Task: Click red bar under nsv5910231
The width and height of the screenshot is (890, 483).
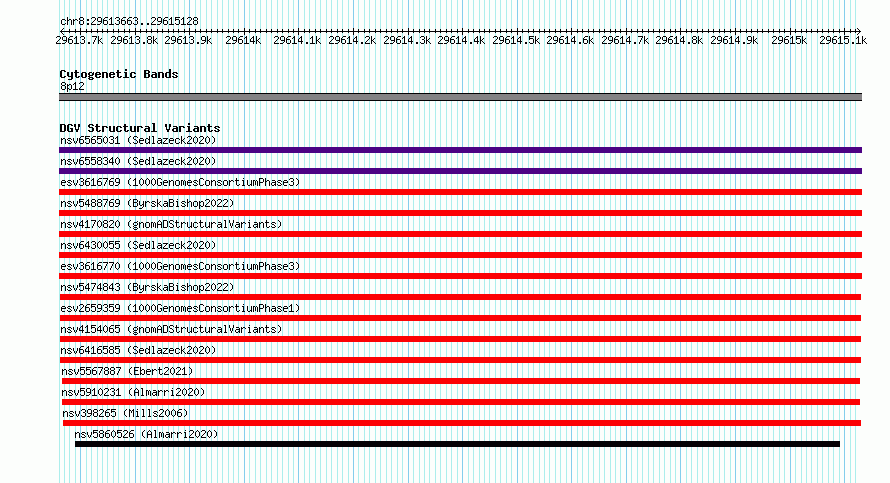Action: coord(460,402)
